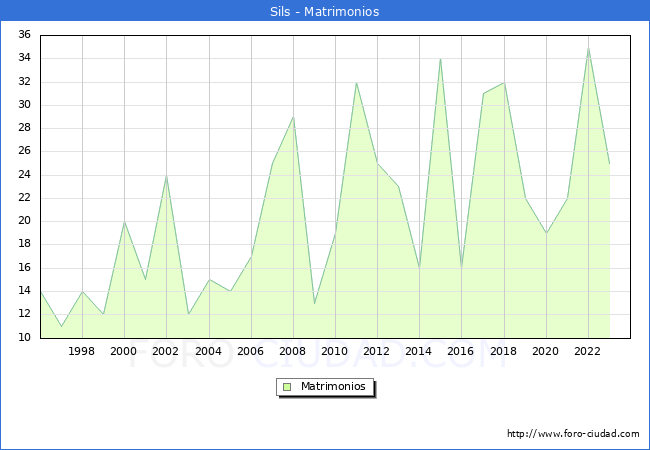
Task: Click the 1998 x-axis label
Action: click(81, 351)
